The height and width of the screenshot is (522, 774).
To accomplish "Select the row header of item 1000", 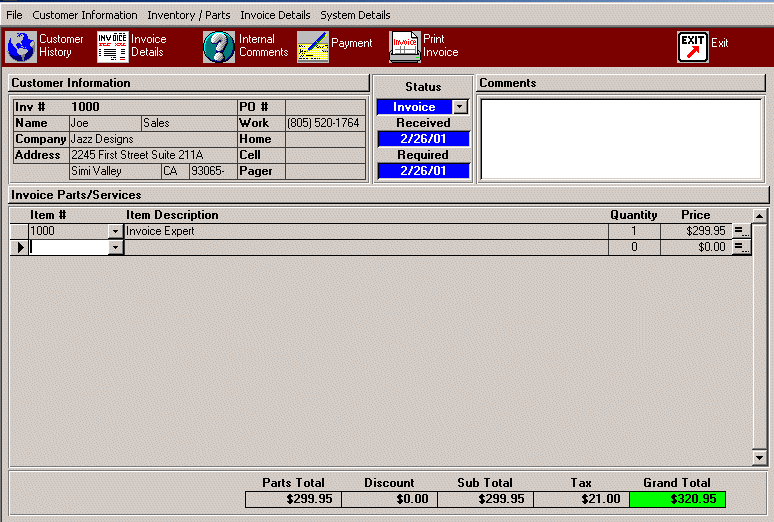I will [20, 231].
